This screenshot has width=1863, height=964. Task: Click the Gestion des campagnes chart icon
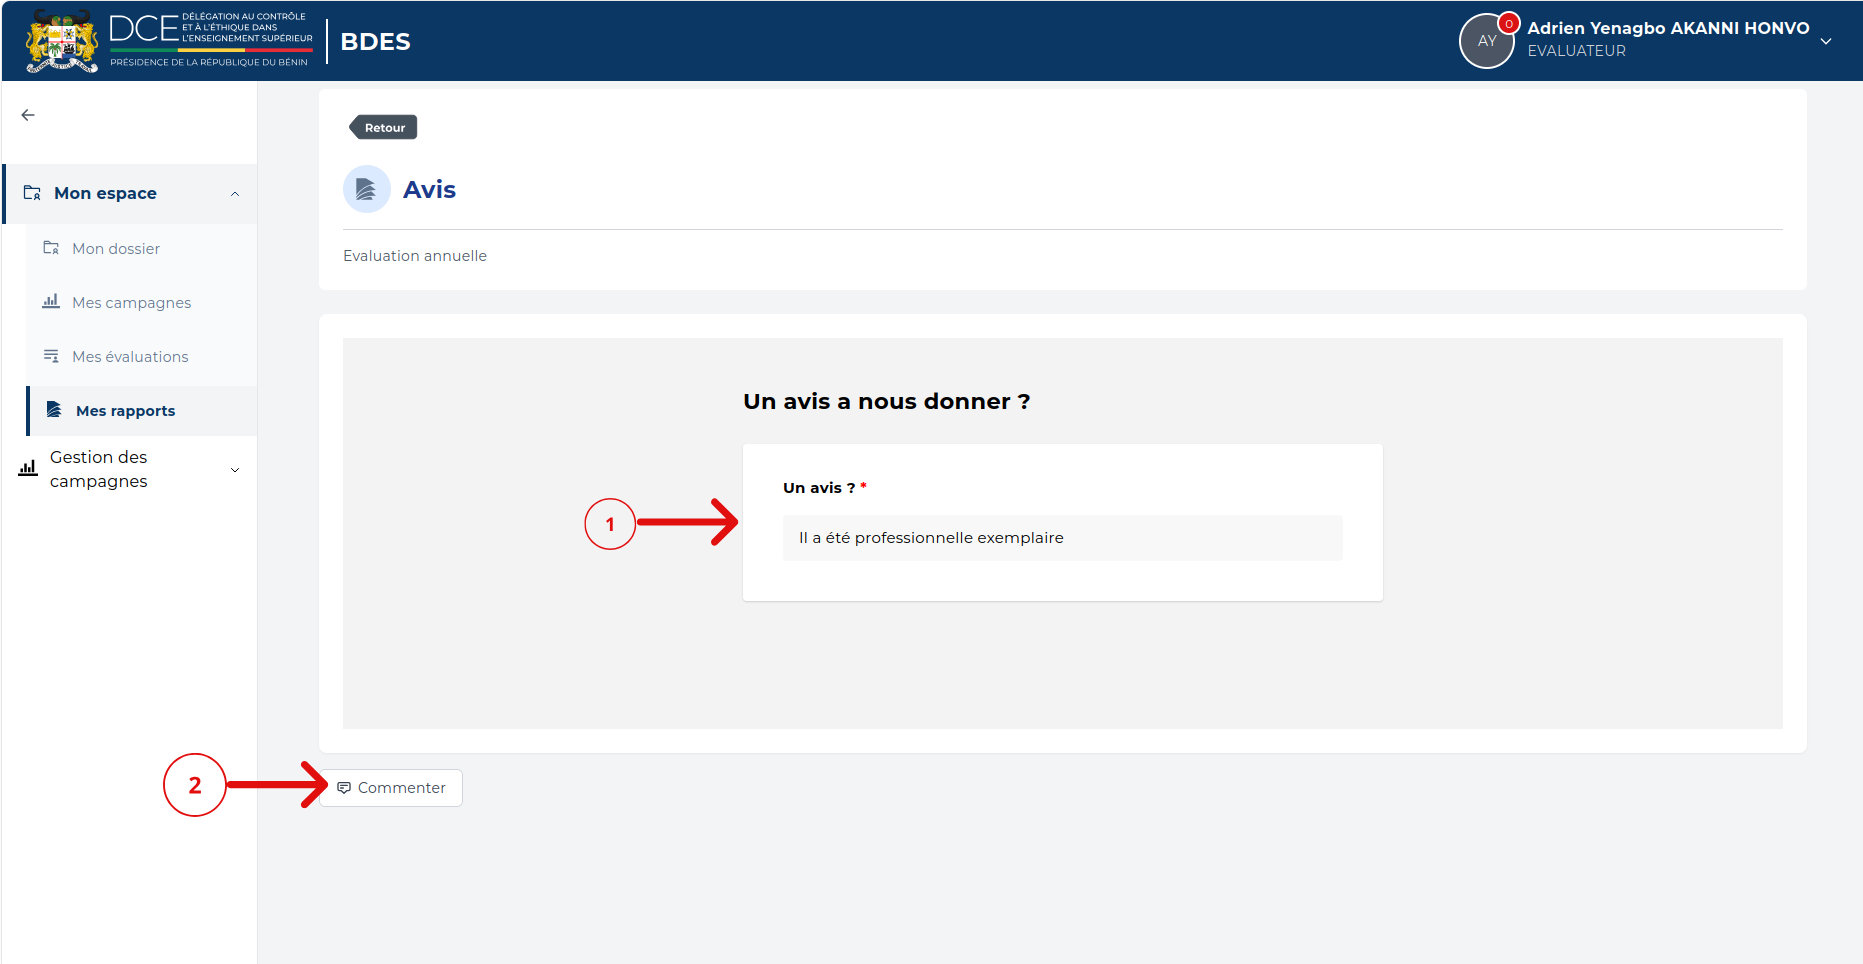pos(28,468)
